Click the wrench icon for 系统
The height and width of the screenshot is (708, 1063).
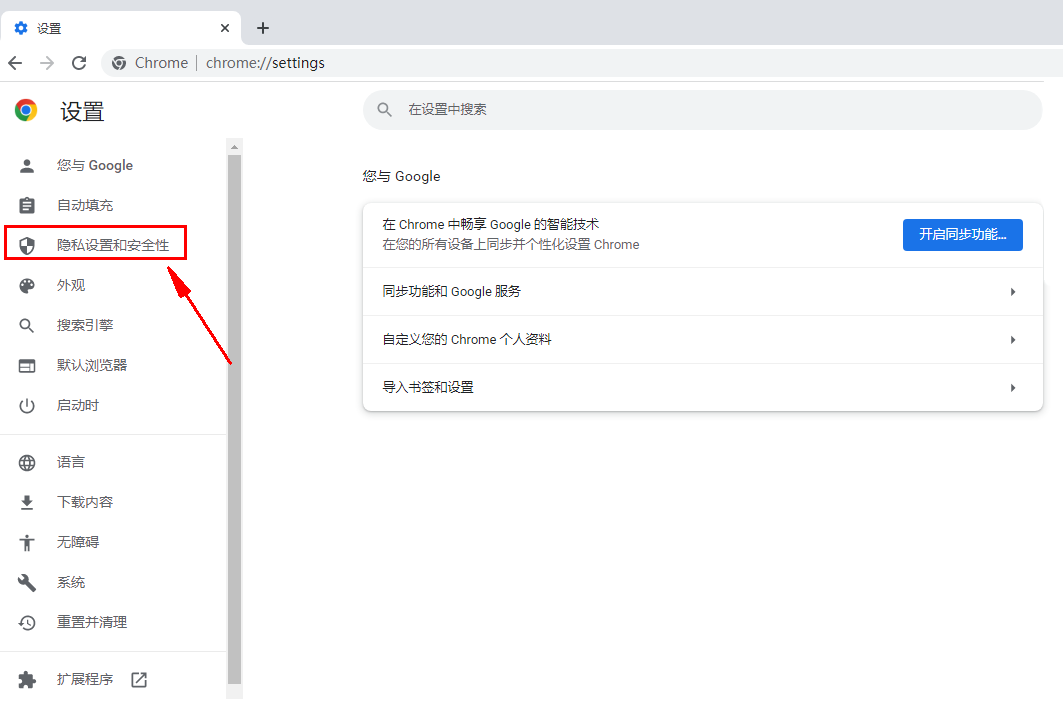pos(27,583)
